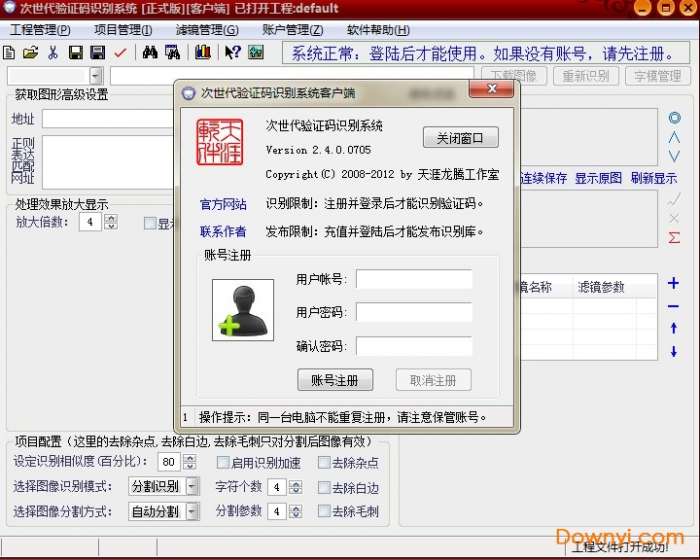
Task: Click the 字模管理 button
Action: 658,76
